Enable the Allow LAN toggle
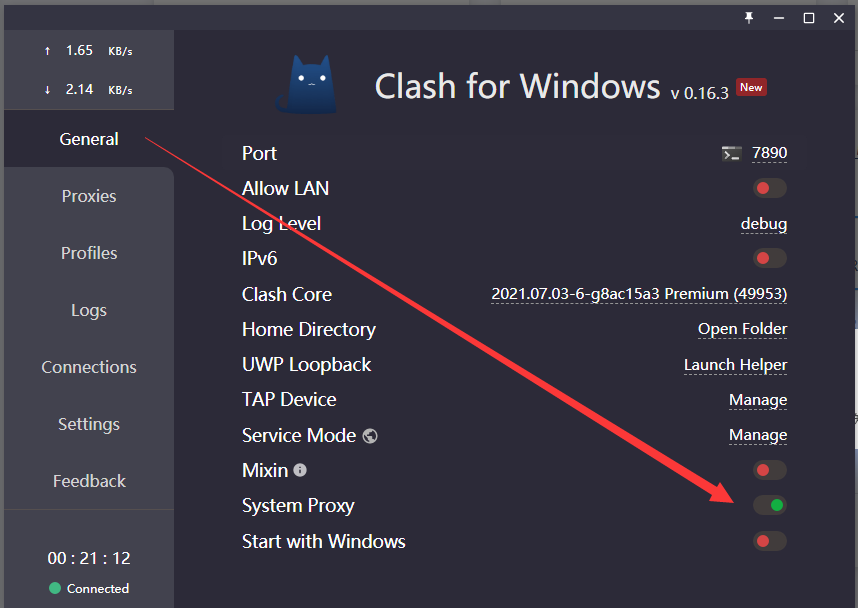This screenshot has width=858, height=608. 769,188
